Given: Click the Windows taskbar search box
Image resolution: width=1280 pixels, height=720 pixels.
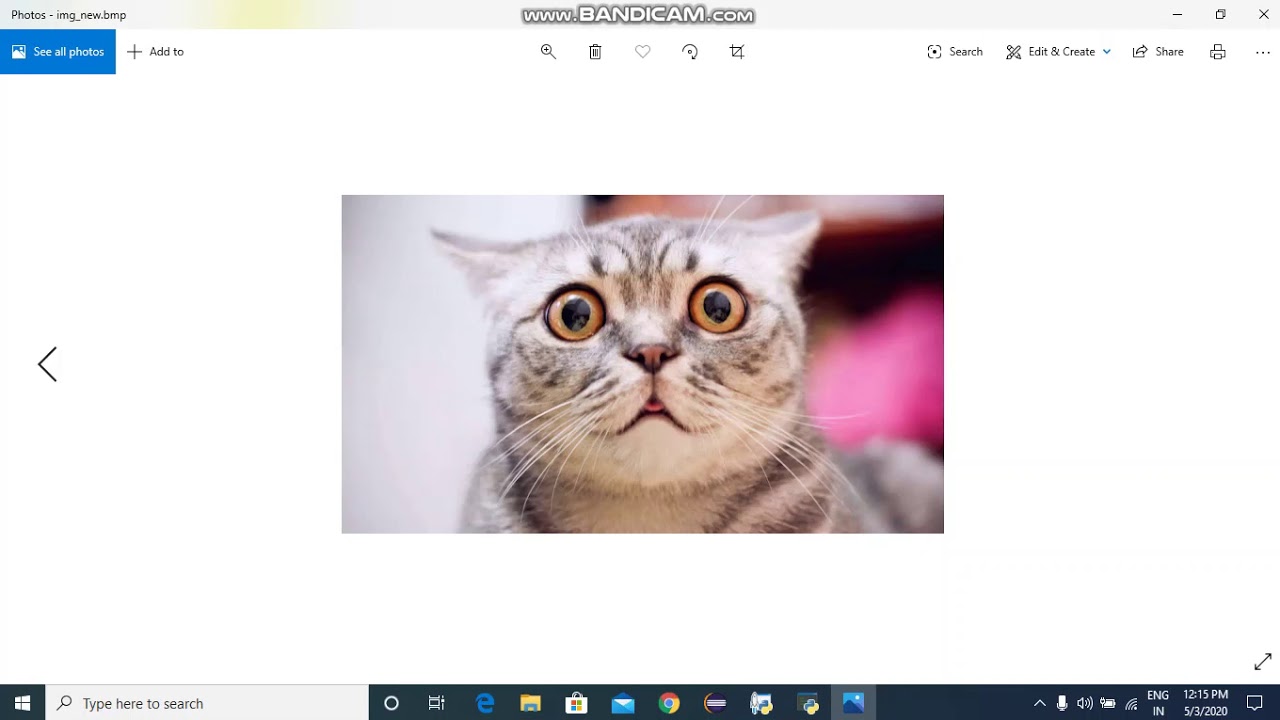Looking at the screenshot, I should point(208,703).
